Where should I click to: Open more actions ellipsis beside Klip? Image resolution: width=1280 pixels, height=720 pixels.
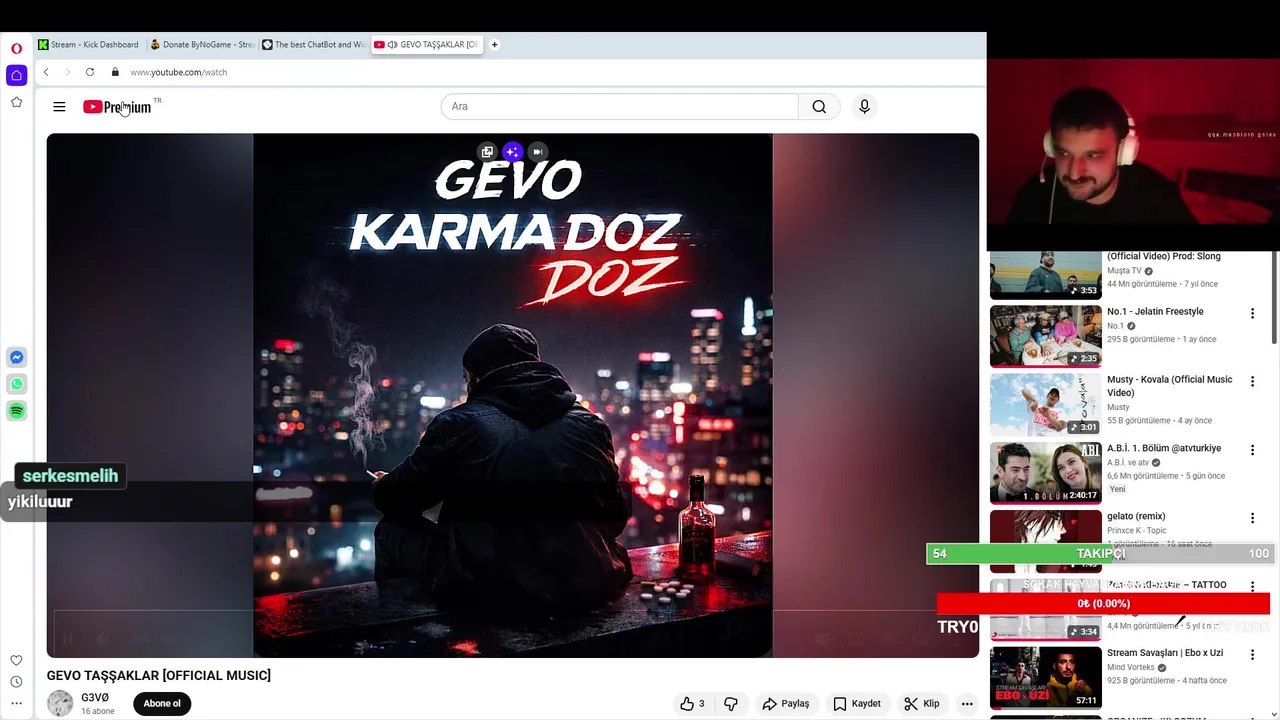(967, 704)
